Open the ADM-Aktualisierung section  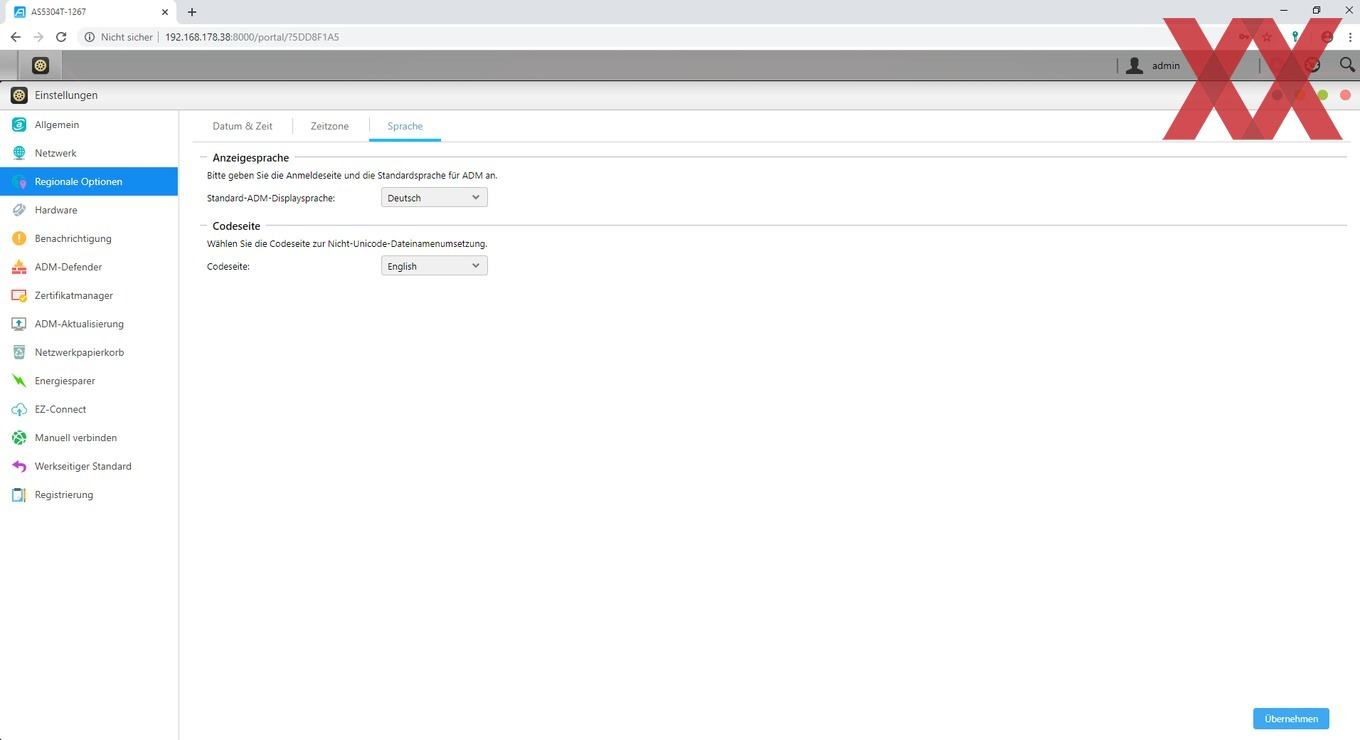click(89, 324)
